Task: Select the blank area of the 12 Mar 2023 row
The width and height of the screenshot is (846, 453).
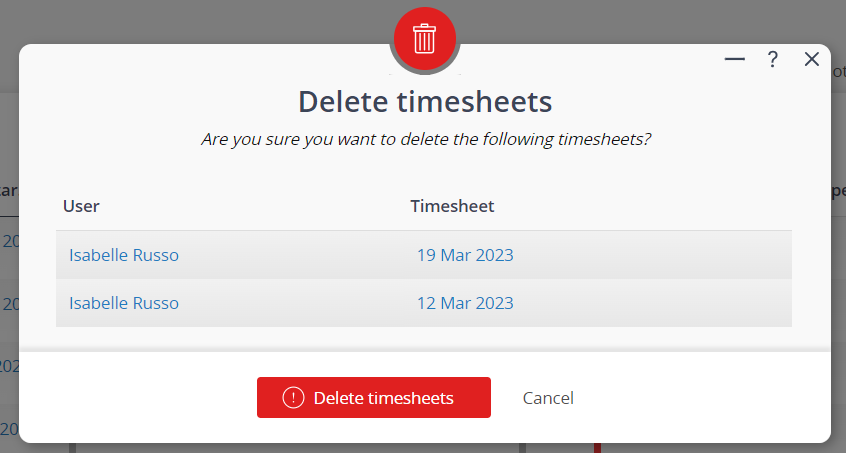Action: point(653,303)
